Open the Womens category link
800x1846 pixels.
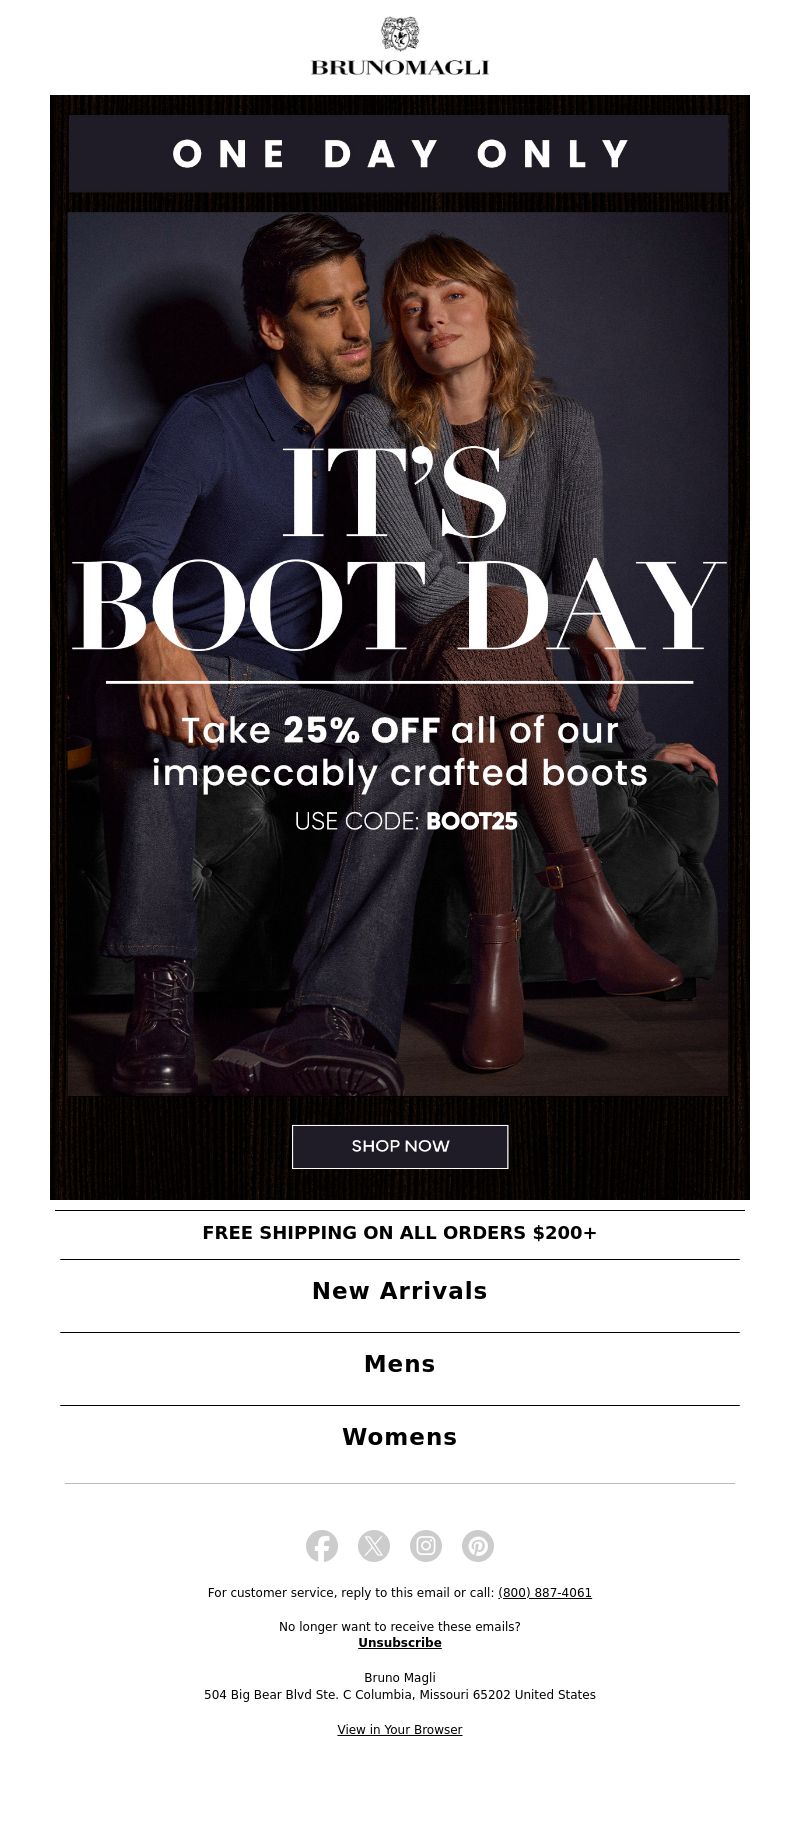click(400, 1437)
